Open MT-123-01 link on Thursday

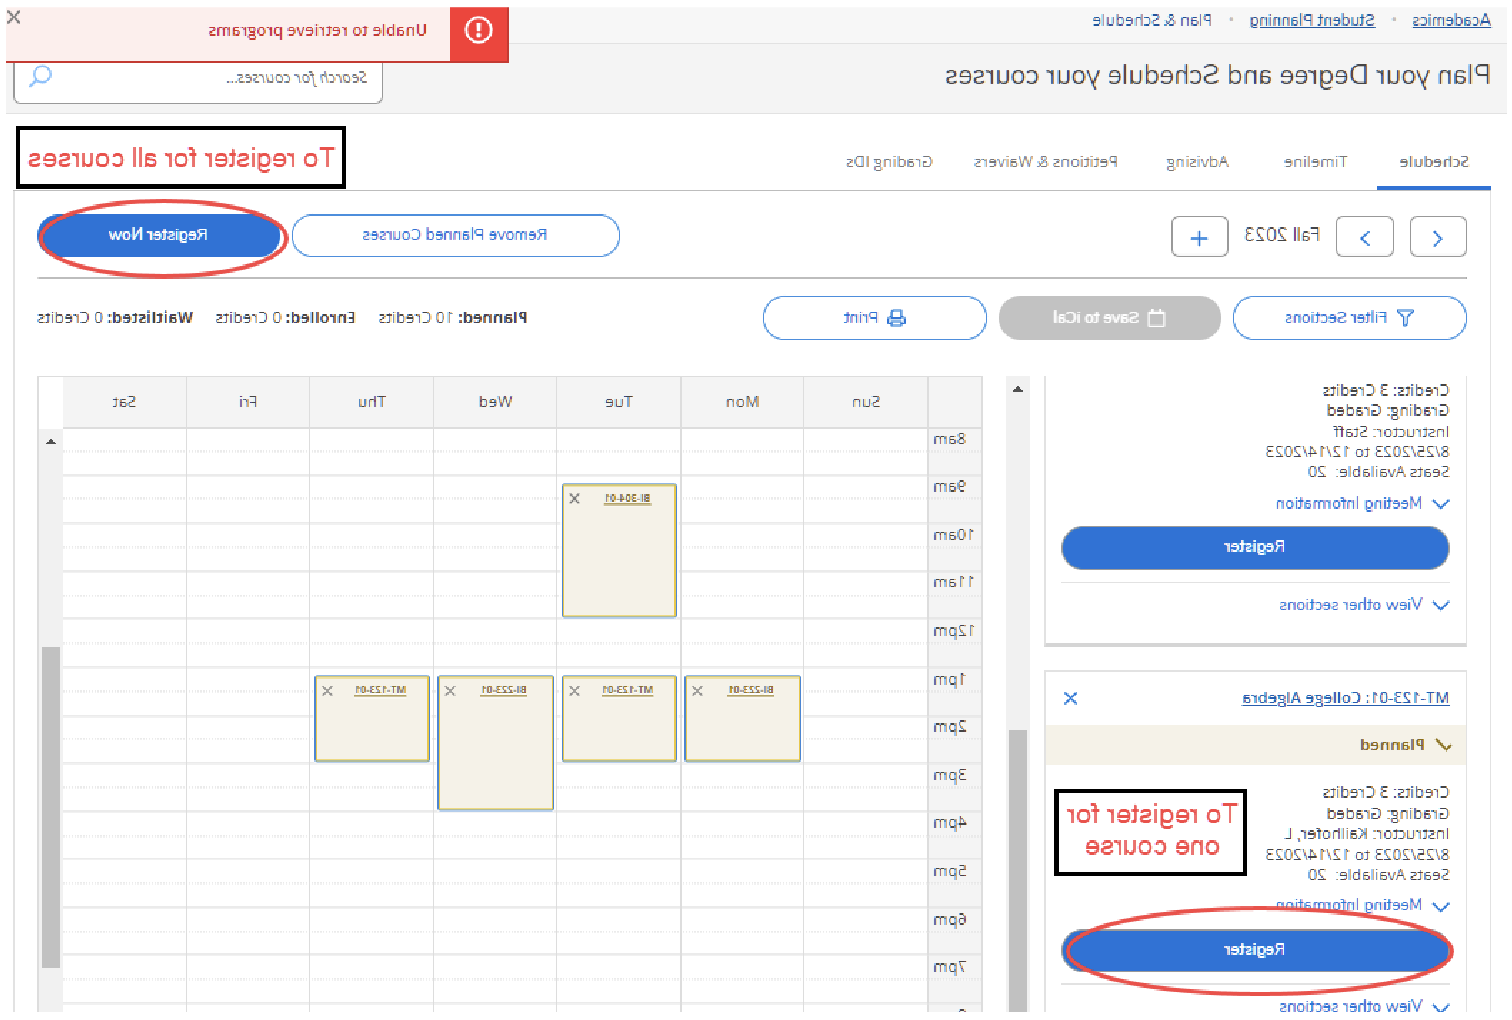click(x=381, y=691)
